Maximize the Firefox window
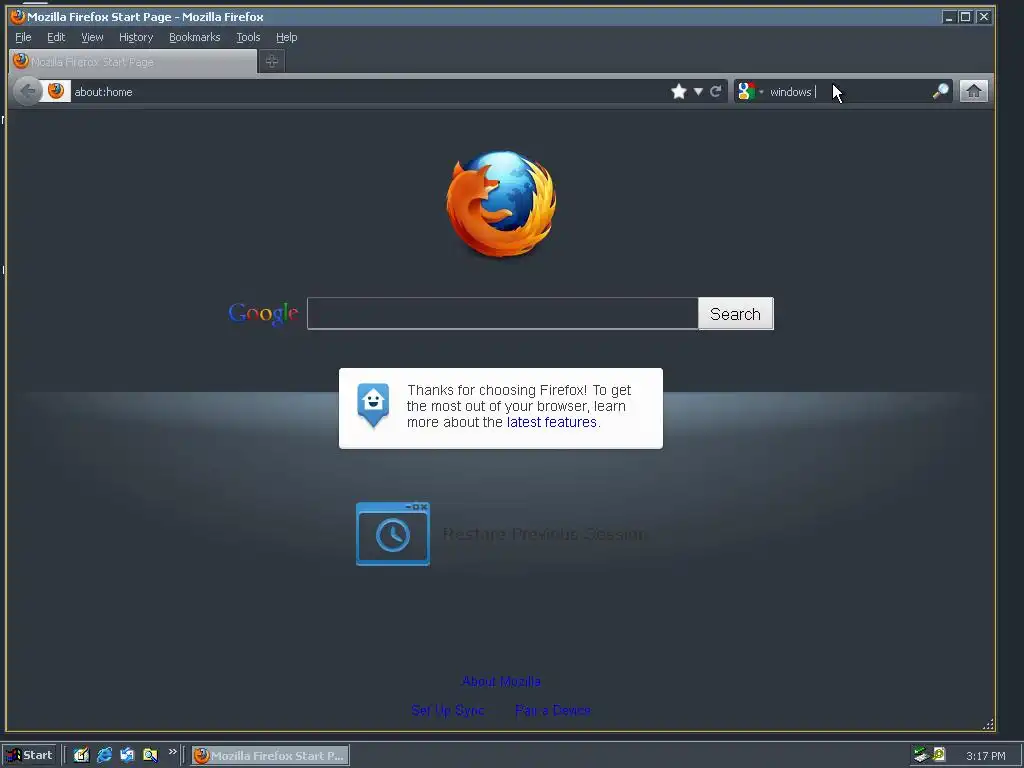 click(965, 17)
